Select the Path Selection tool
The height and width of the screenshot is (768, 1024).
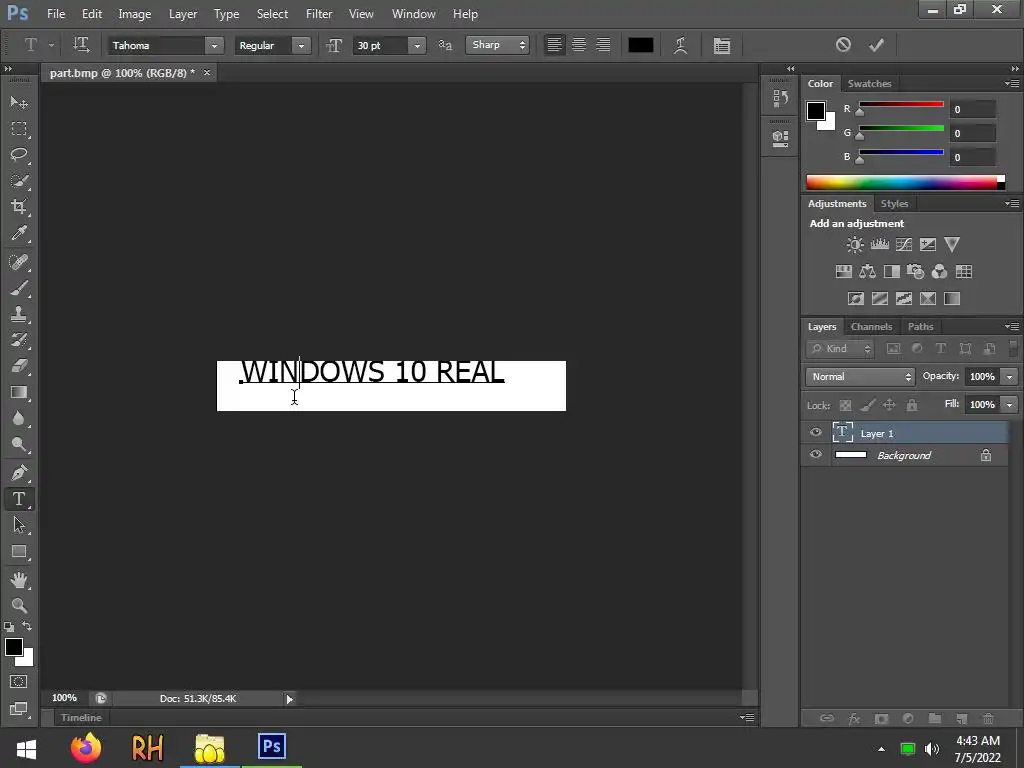pos(19,525)
